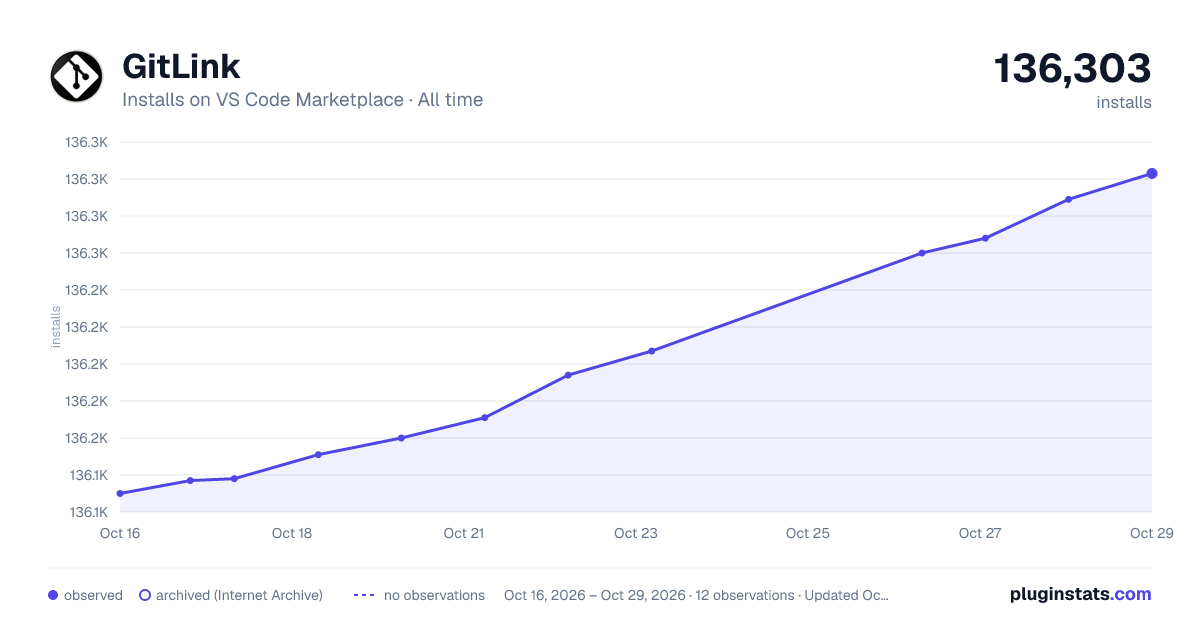Click the Oct 25 x-axis label
The height and width of the screenshot is (630, 1200).
pyautogui.click(x=808, y=533)
